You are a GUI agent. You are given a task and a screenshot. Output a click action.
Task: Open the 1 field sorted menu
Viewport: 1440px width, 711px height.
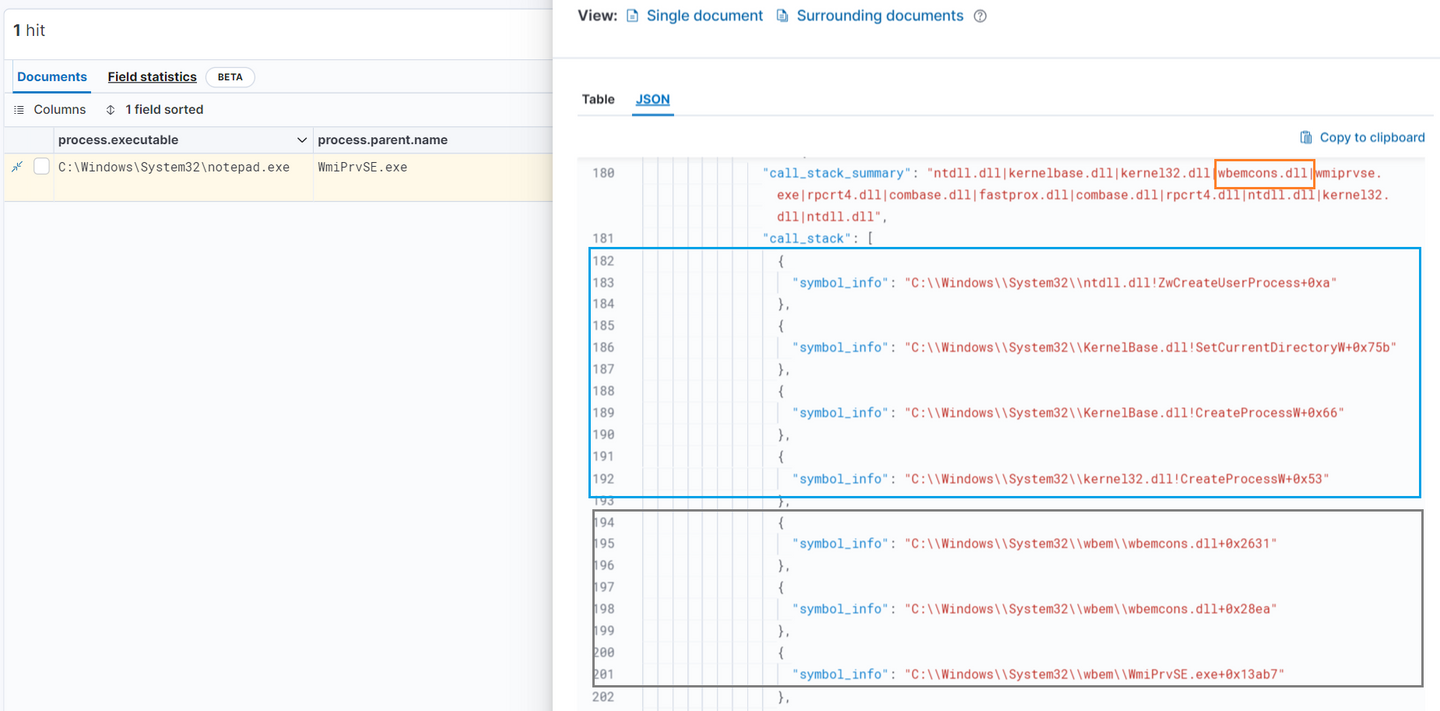[164, 110]
